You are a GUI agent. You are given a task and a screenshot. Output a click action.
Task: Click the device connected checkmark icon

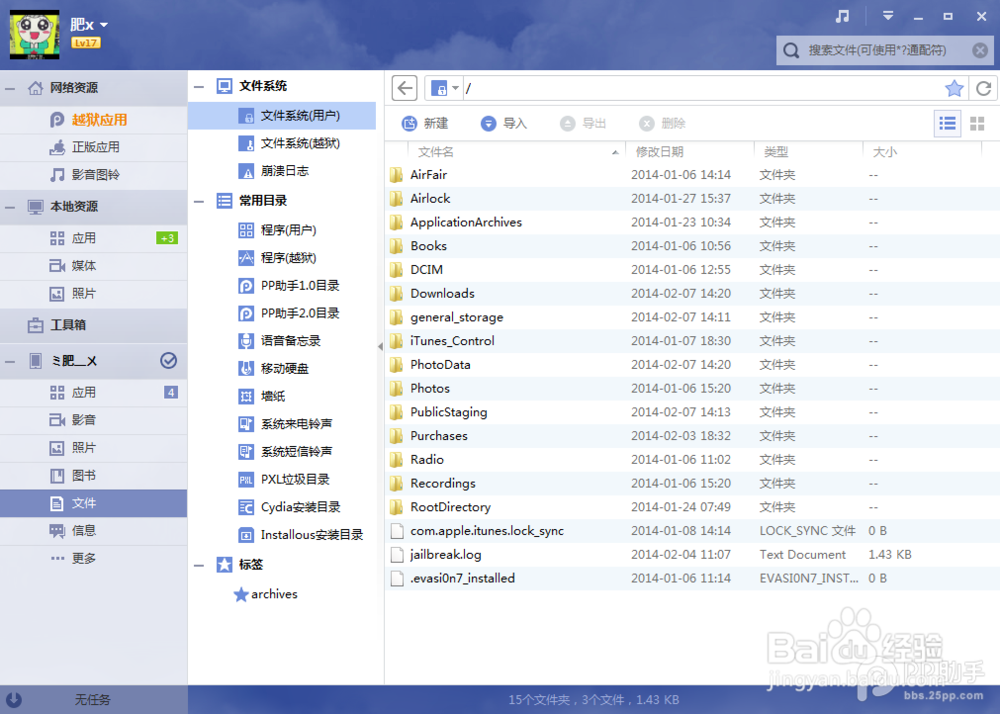click(x=168, y=361)
